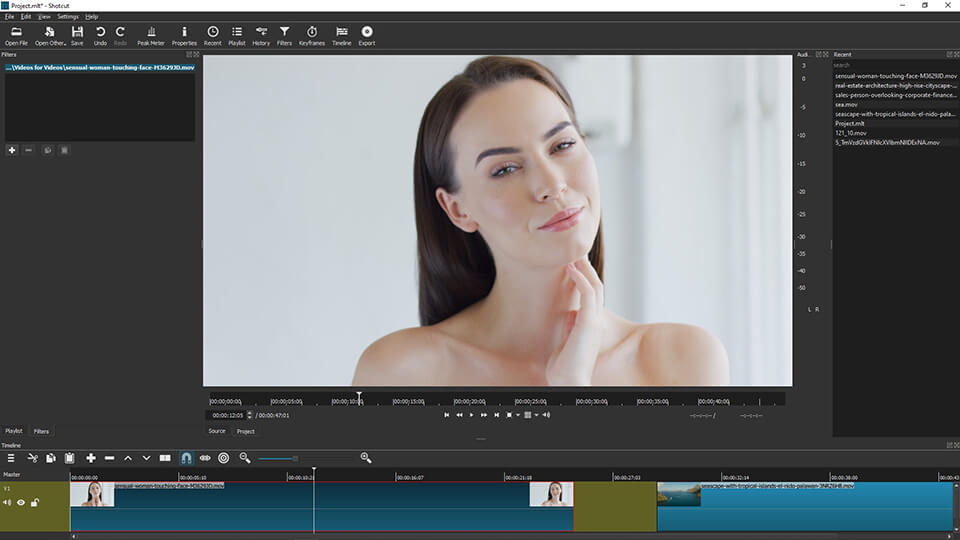Click the Peak Meter toolbar icon
This screenshot has height=540, width=960.
click(x=151, y=35)
